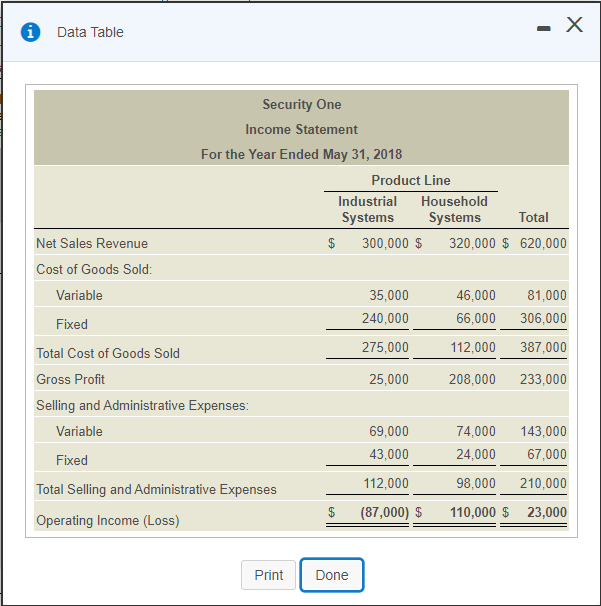601x606 pixels.
Task: Click variable COGS total 81,000
Action: coord(547,295)
